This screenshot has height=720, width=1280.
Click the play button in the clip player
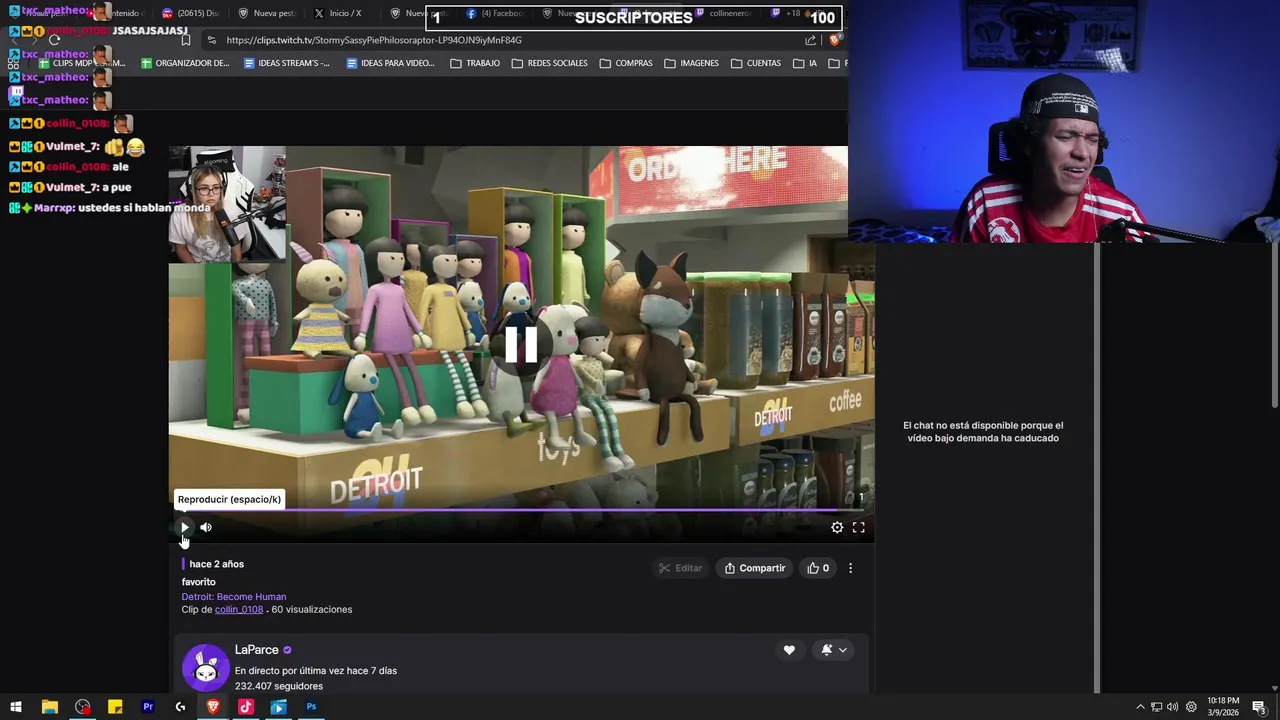pos(184,527)
